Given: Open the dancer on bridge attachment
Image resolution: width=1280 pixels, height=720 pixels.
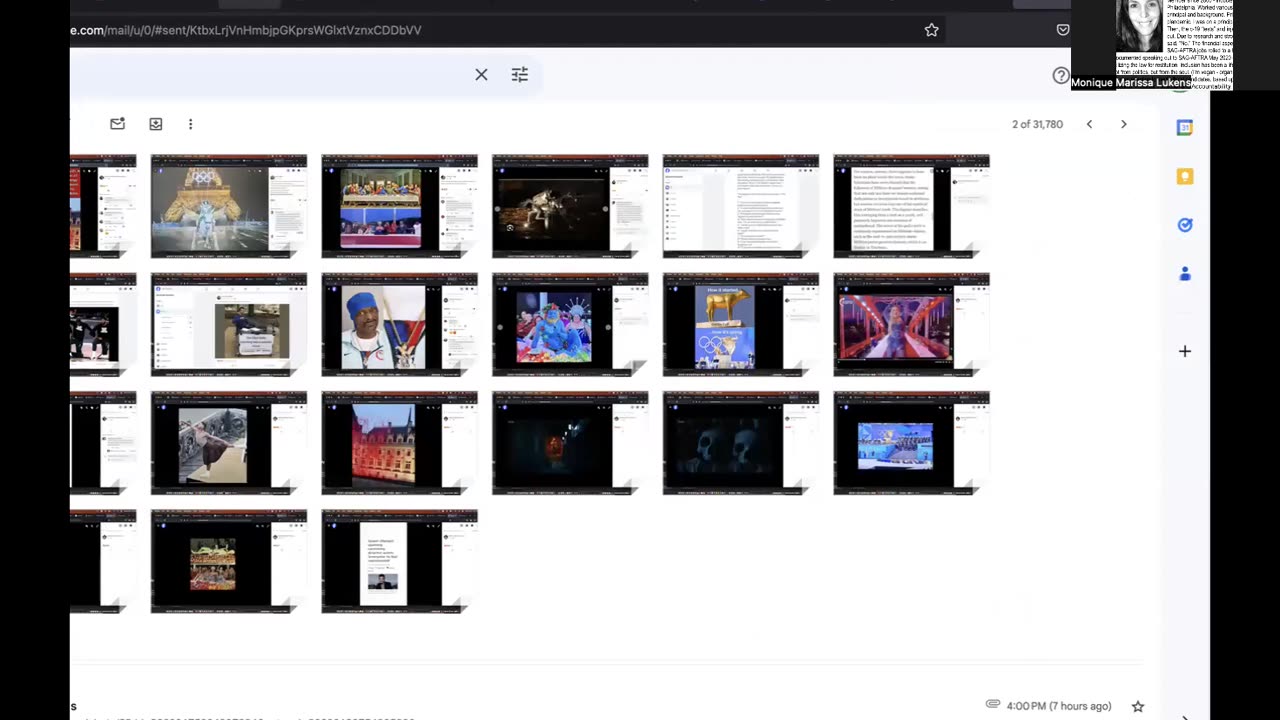Looking at the screenshot, I should pos(229,443).
